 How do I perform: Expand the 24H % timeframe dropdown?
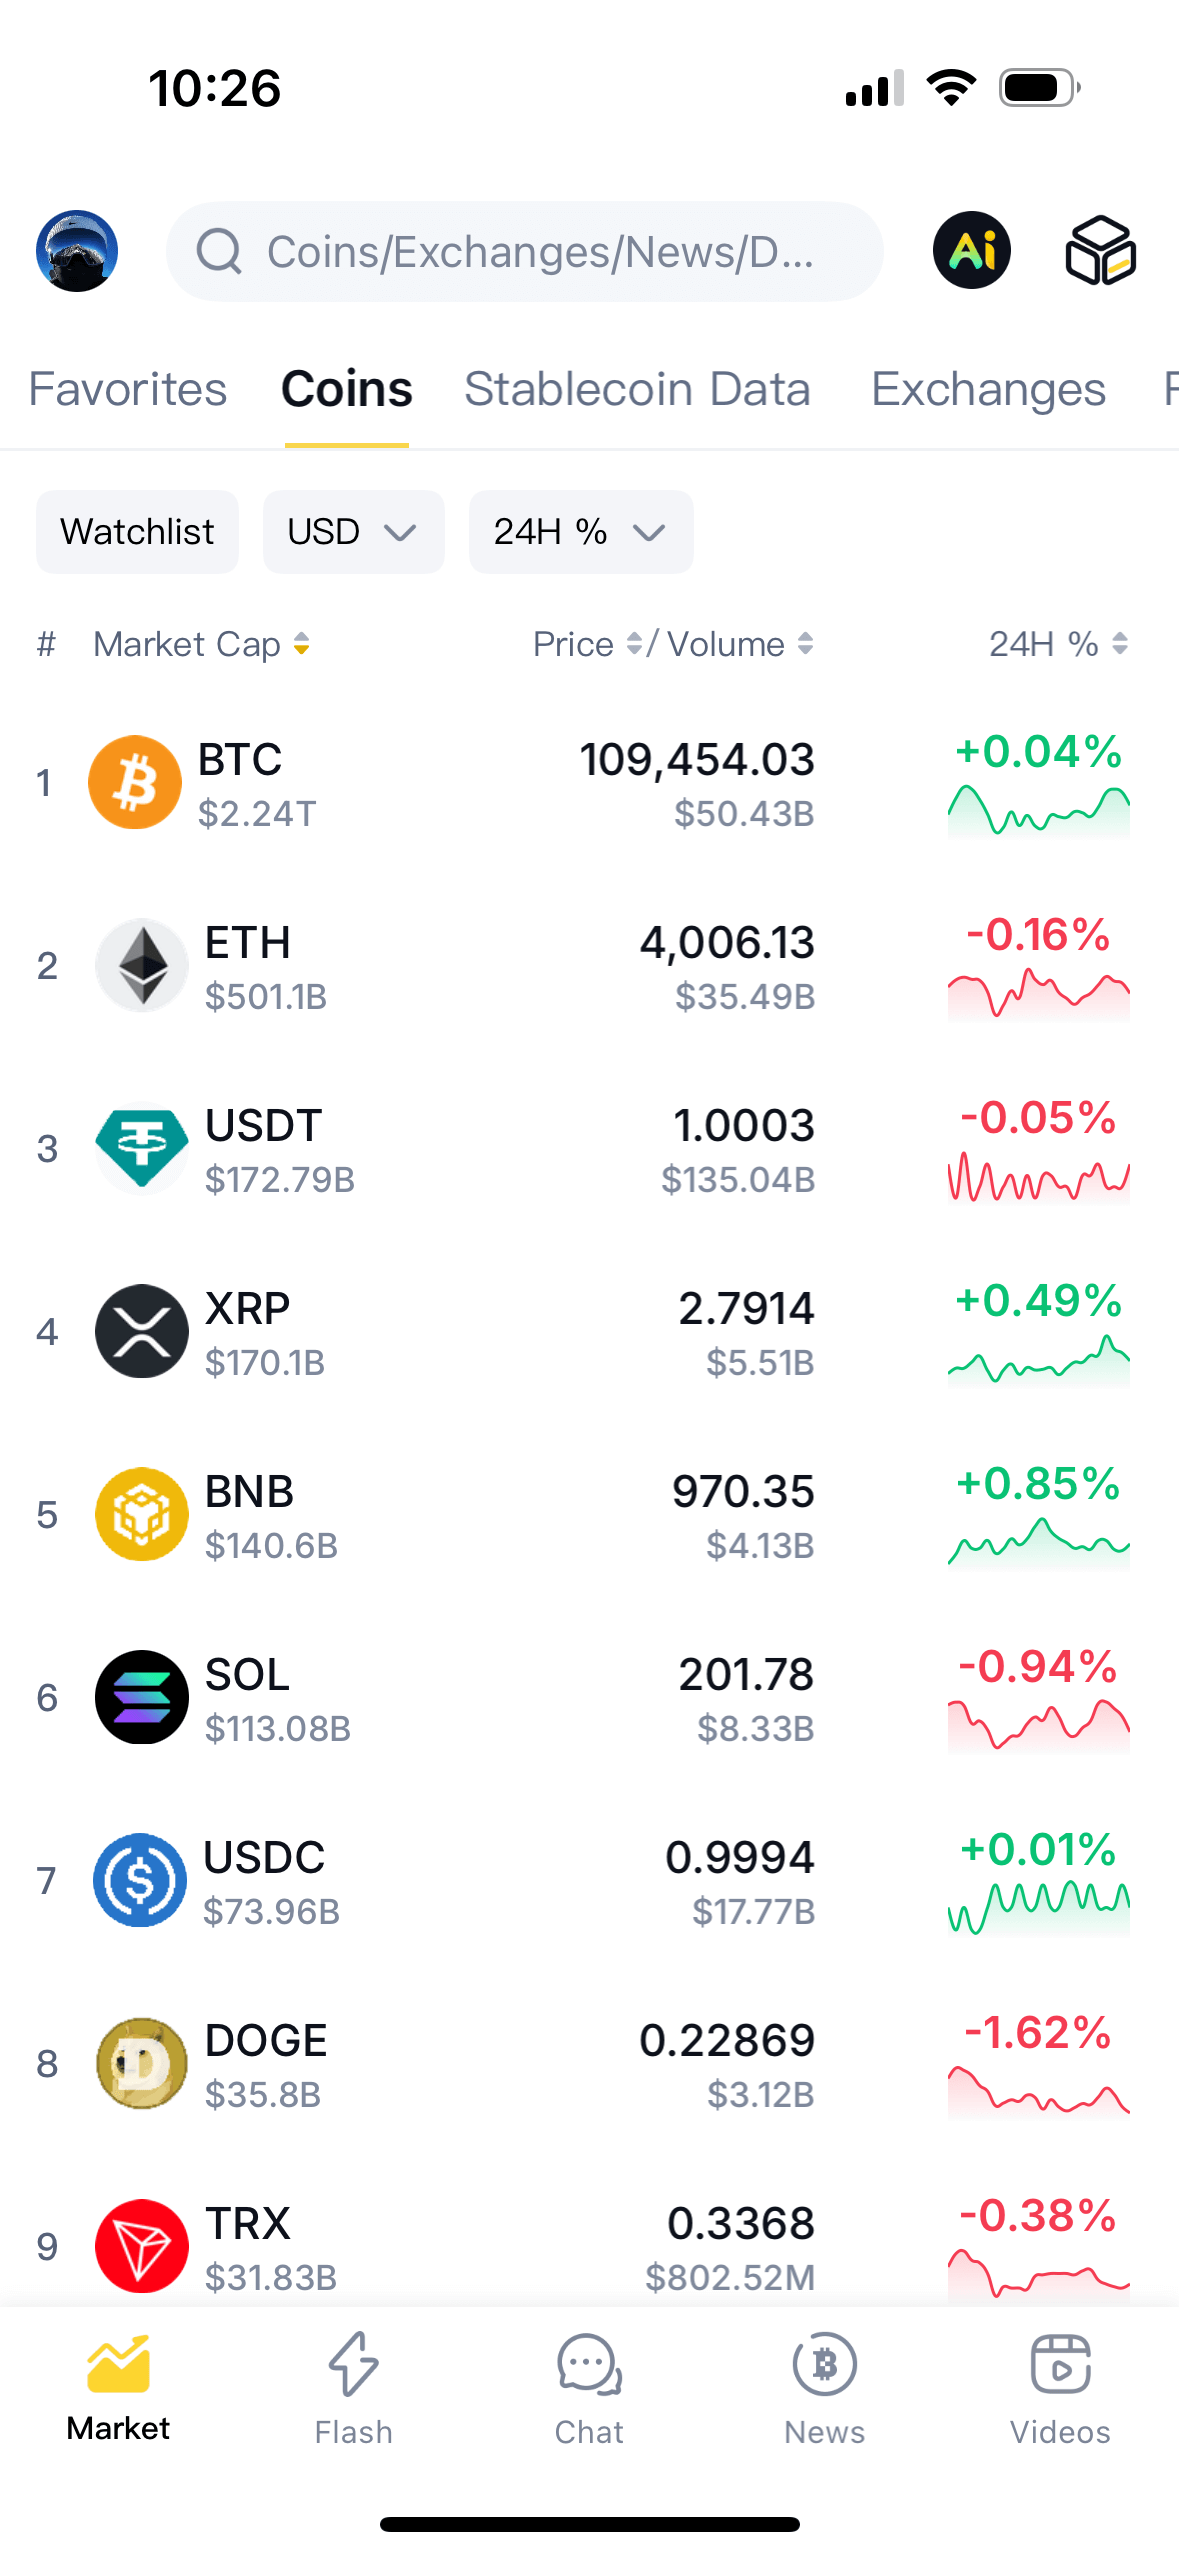(x=580, y=532)
